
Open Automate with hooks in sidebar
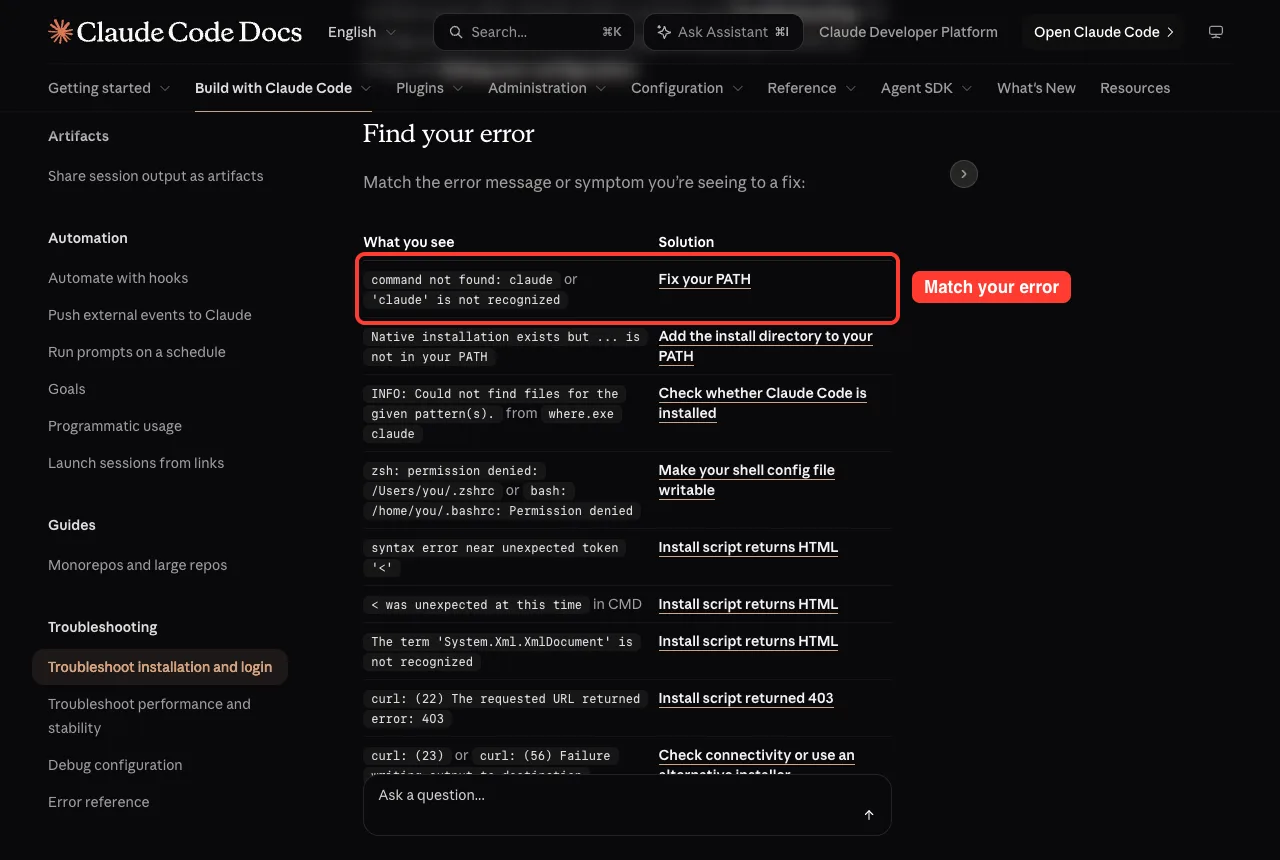[118, 278]
